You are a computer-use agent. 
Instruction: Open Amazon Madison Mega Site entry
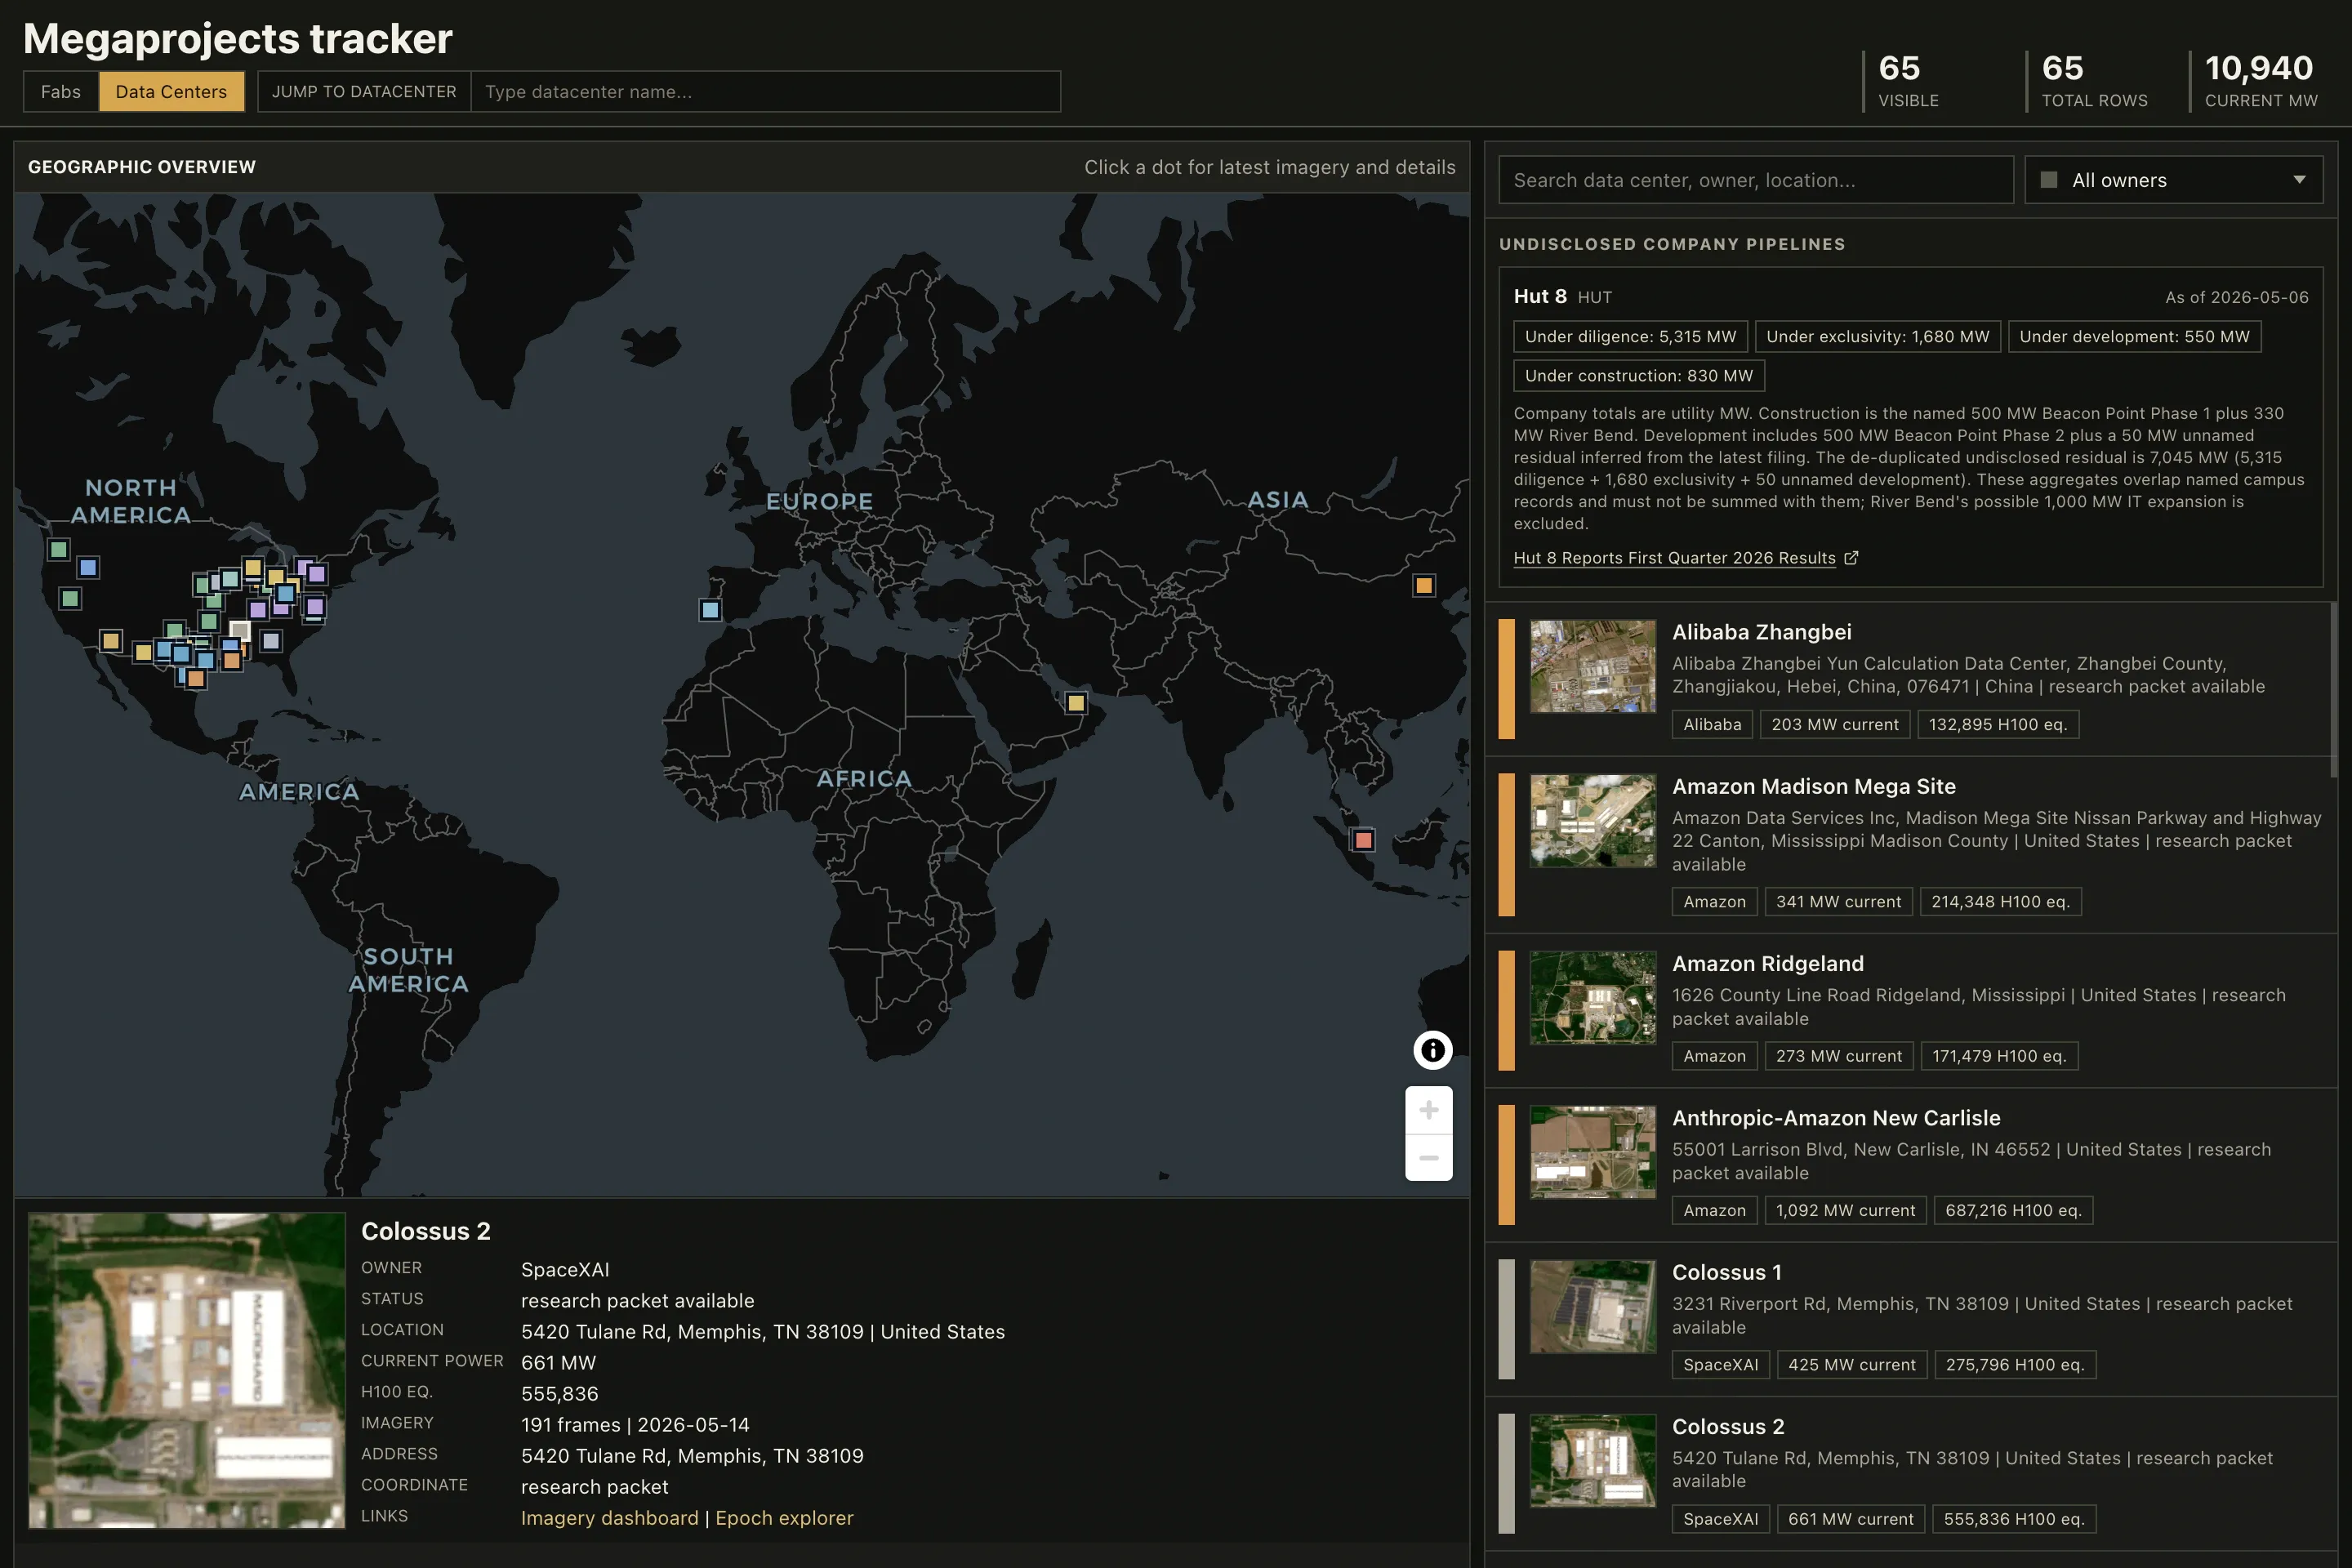click(1911, 845)
